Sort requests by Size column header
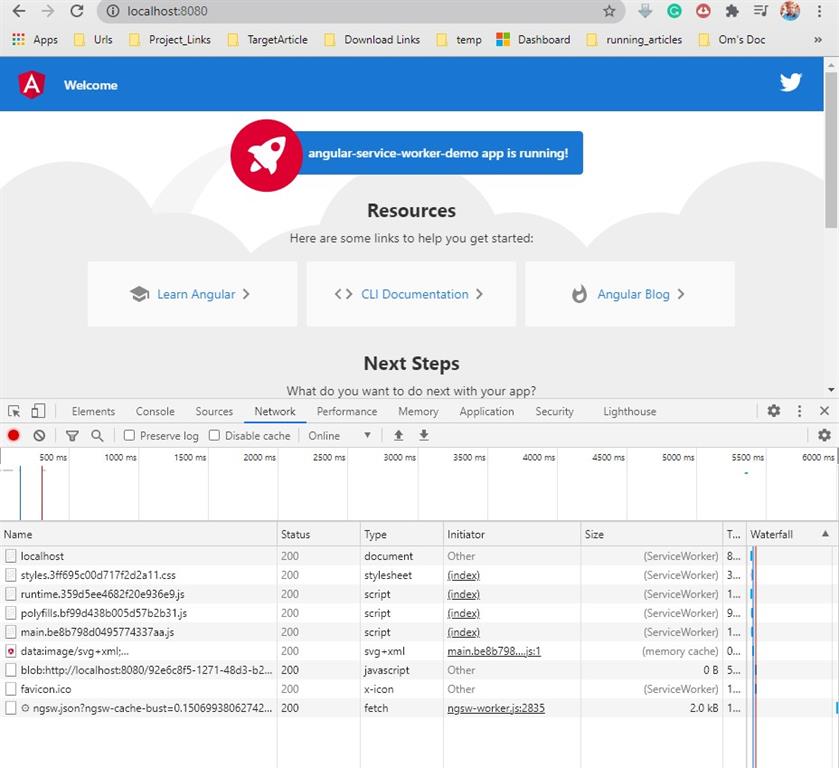 tap(651, 534)
